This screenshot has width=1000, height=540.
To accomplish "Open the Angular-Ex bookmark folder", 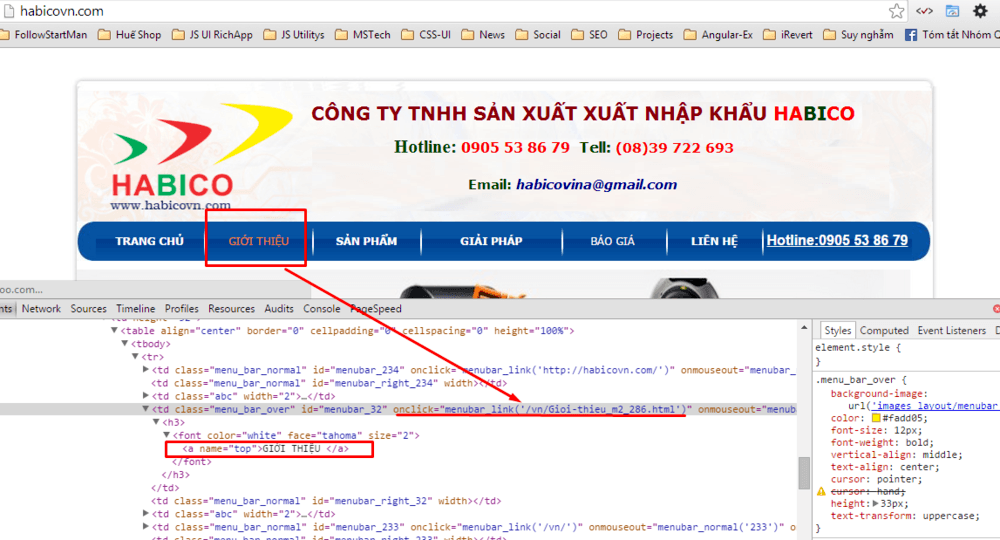I will click(x=718, y=34).
